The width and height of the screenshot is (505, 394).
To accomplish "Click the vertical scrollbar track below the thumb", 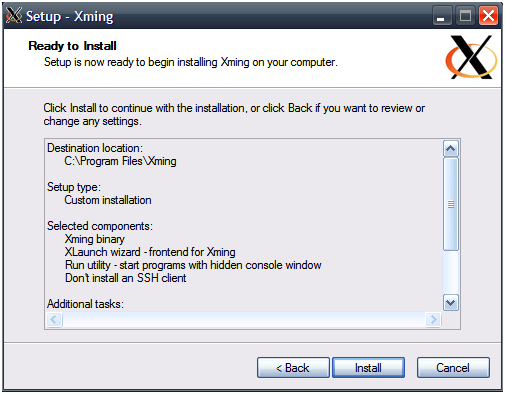I will (451, 272).
